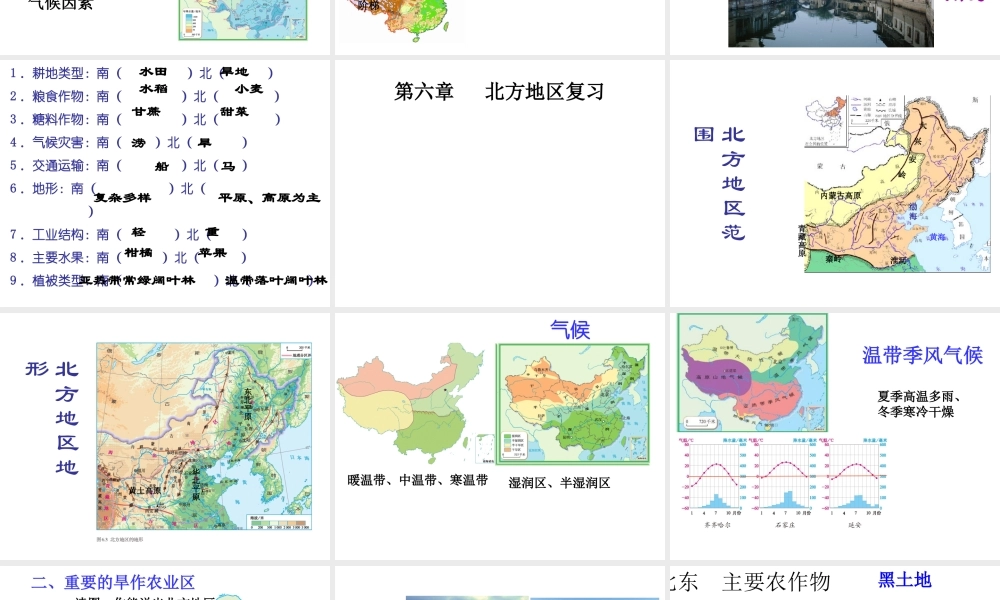Click the line 8. 主要水果
The width and height of the screenshot is (1000, 600).
pyautogui.click(x=128, y=257)
